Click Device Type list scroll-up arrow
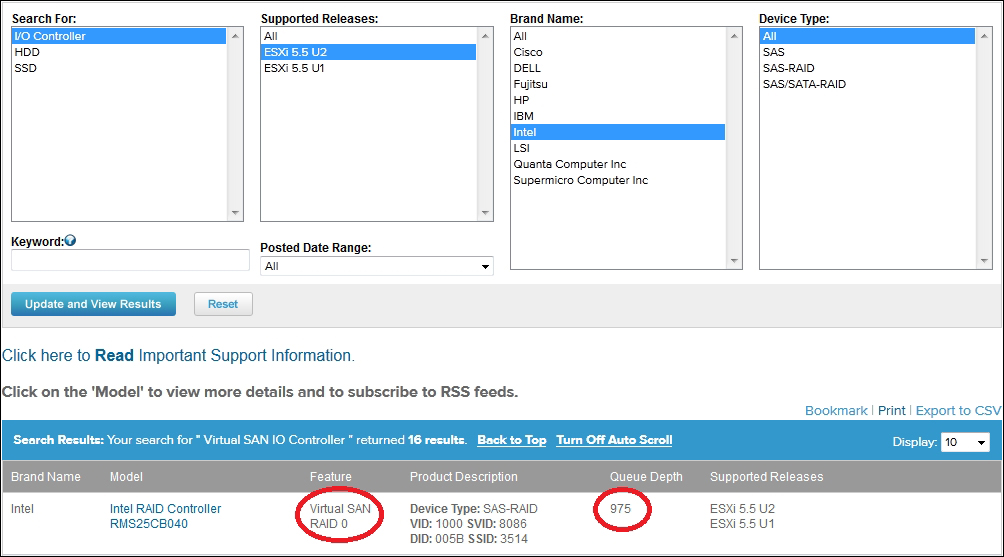1004x557 pixels. click(984, 36)
